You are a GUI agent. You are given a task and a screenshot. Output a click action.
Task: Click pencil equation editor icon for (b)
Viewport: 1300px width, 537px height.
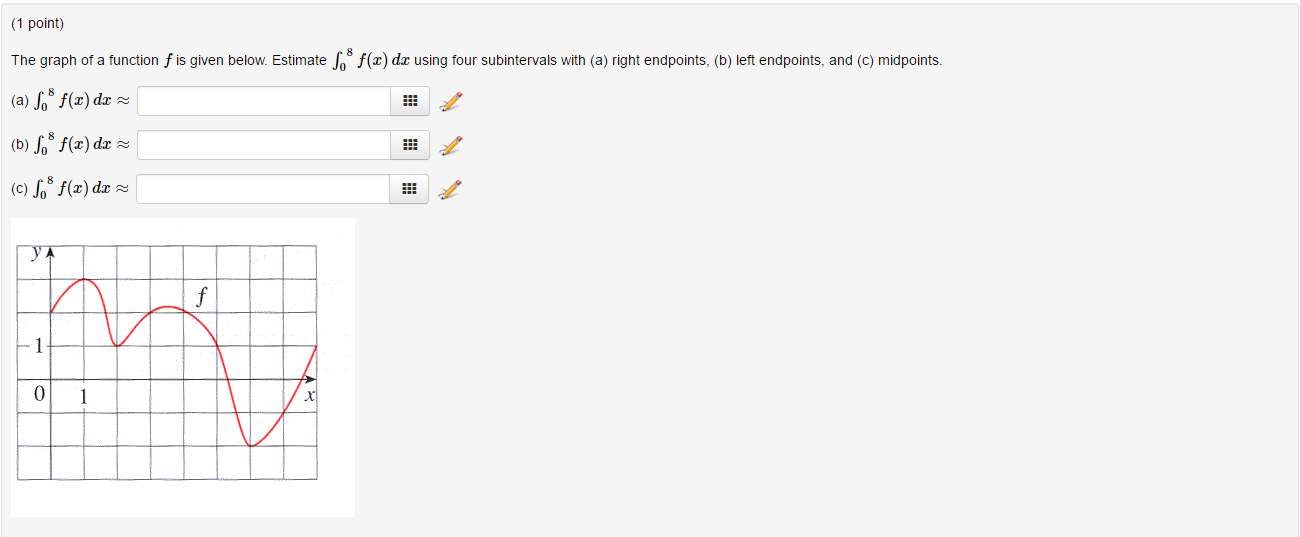[451, 145]
